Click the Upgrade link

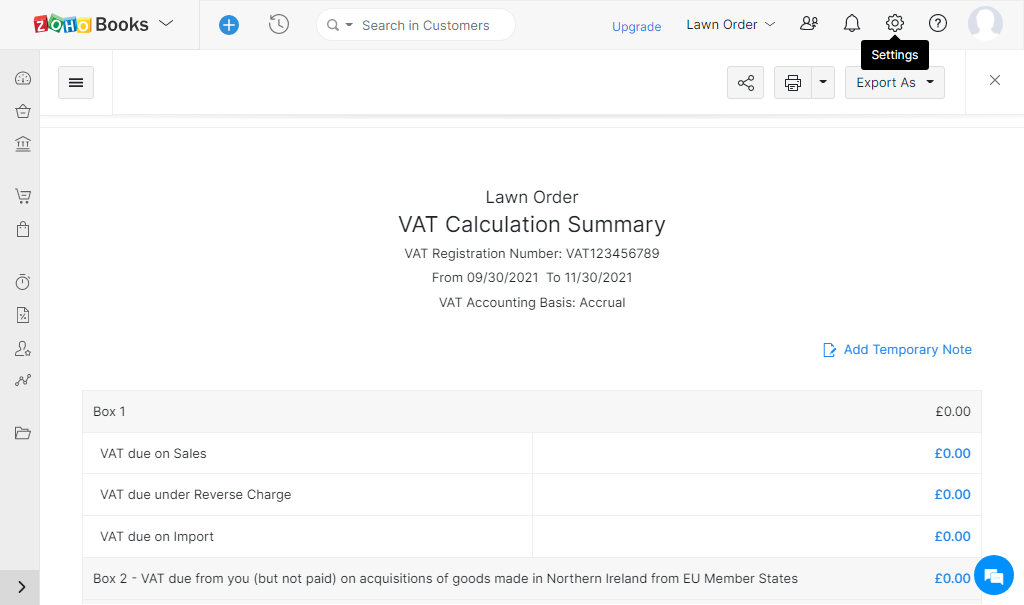636,27
